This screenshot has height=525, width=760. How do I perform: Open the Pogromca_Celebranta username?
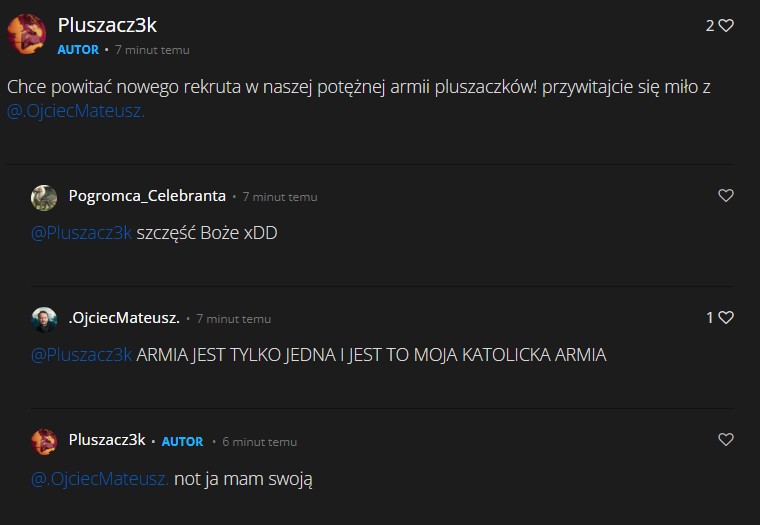pyautogui.click(x=147, y=196)
